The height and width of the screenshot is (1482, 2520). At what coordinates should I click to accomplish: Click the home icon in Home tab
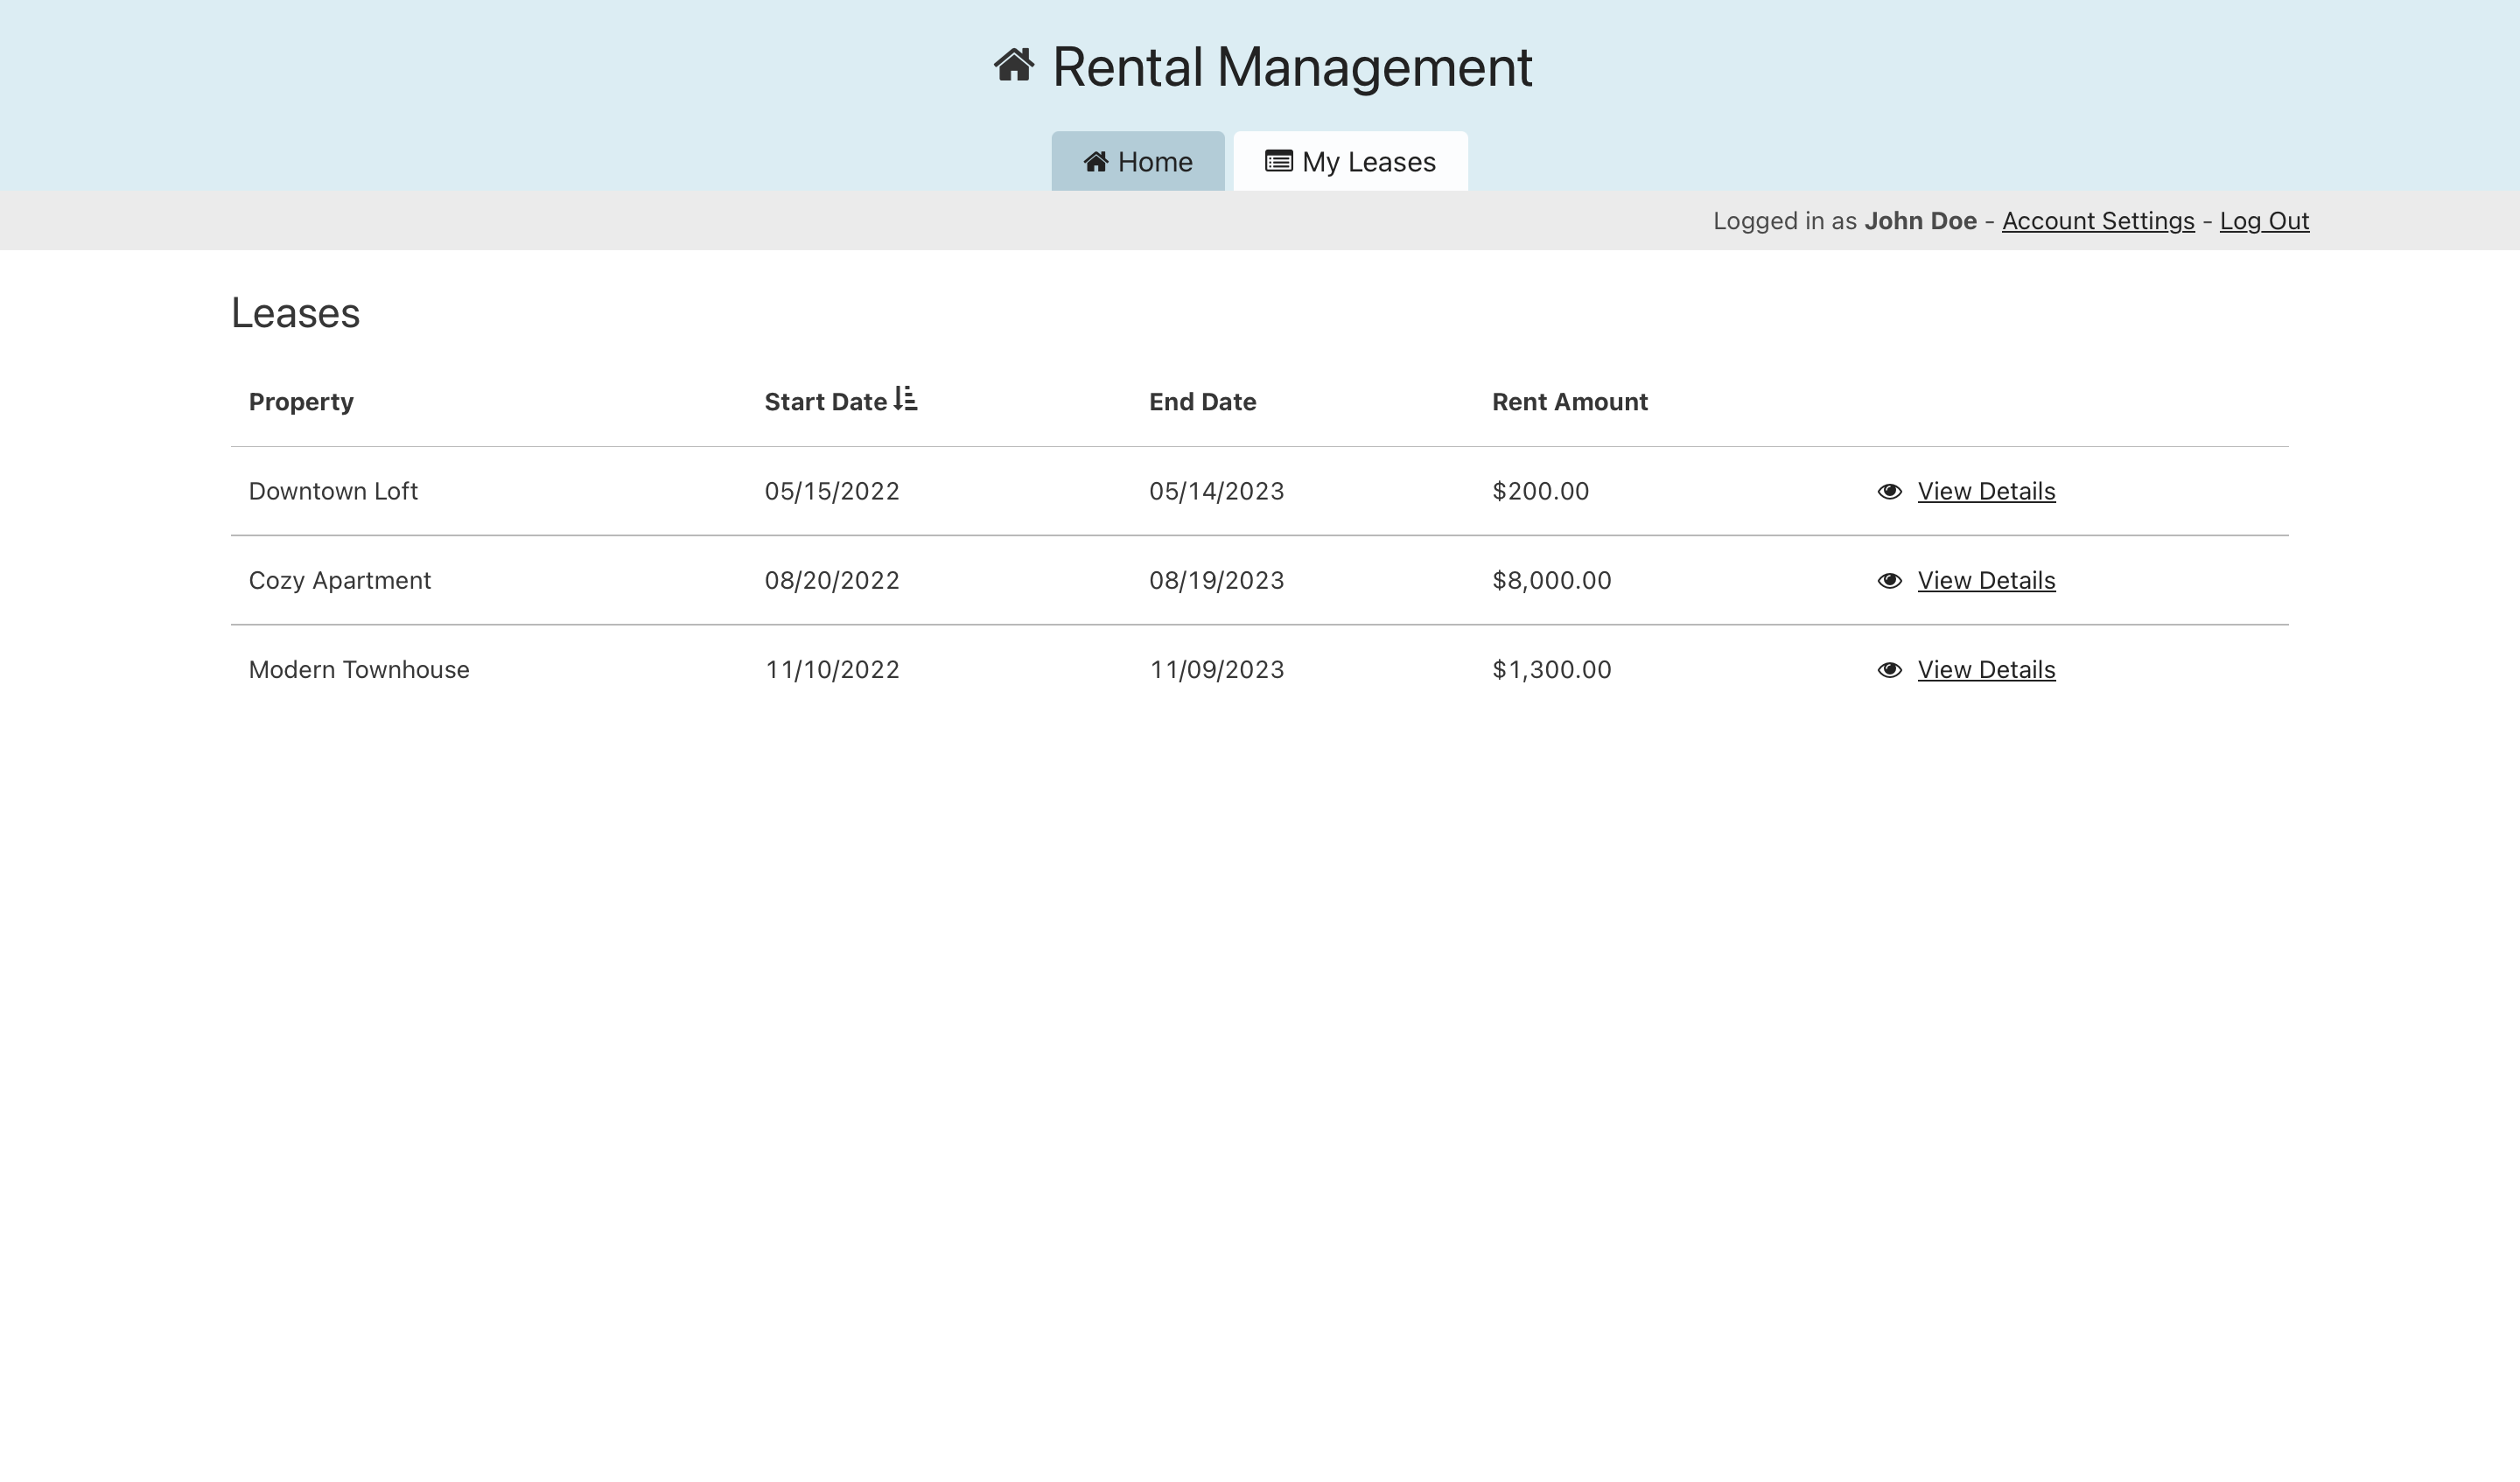point(1096,162)
